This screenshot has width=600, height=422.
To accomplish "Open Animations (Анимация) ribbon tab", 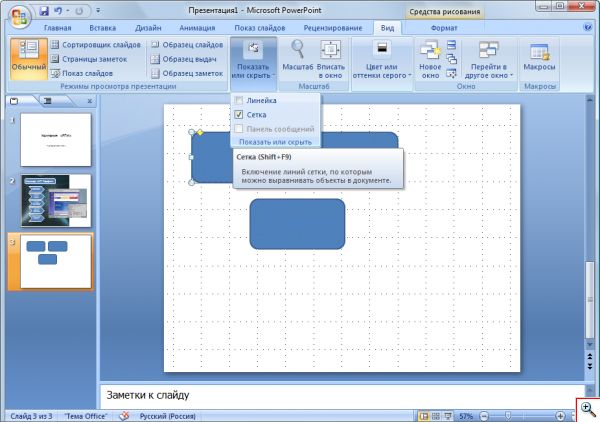I will coord(197,28).
